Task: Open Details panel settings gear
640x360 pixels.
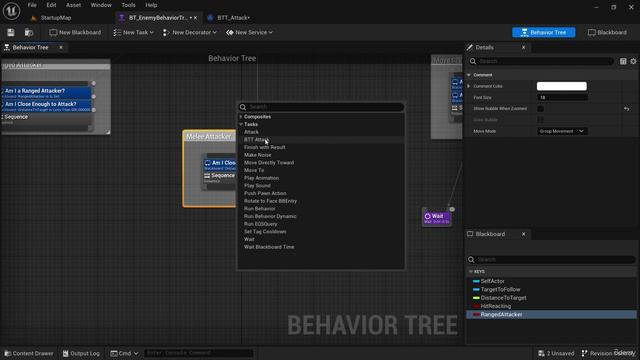Action: click(633, 61)
